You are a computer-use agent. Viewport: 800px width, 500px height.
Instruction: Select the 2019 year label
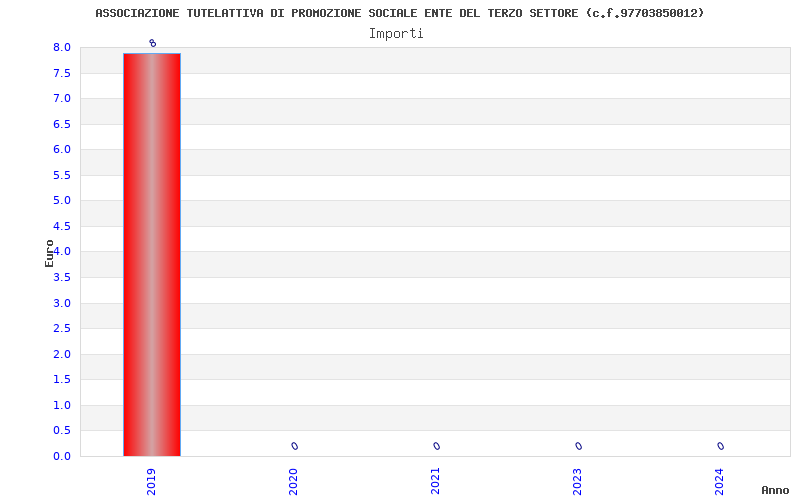point(151,482)
